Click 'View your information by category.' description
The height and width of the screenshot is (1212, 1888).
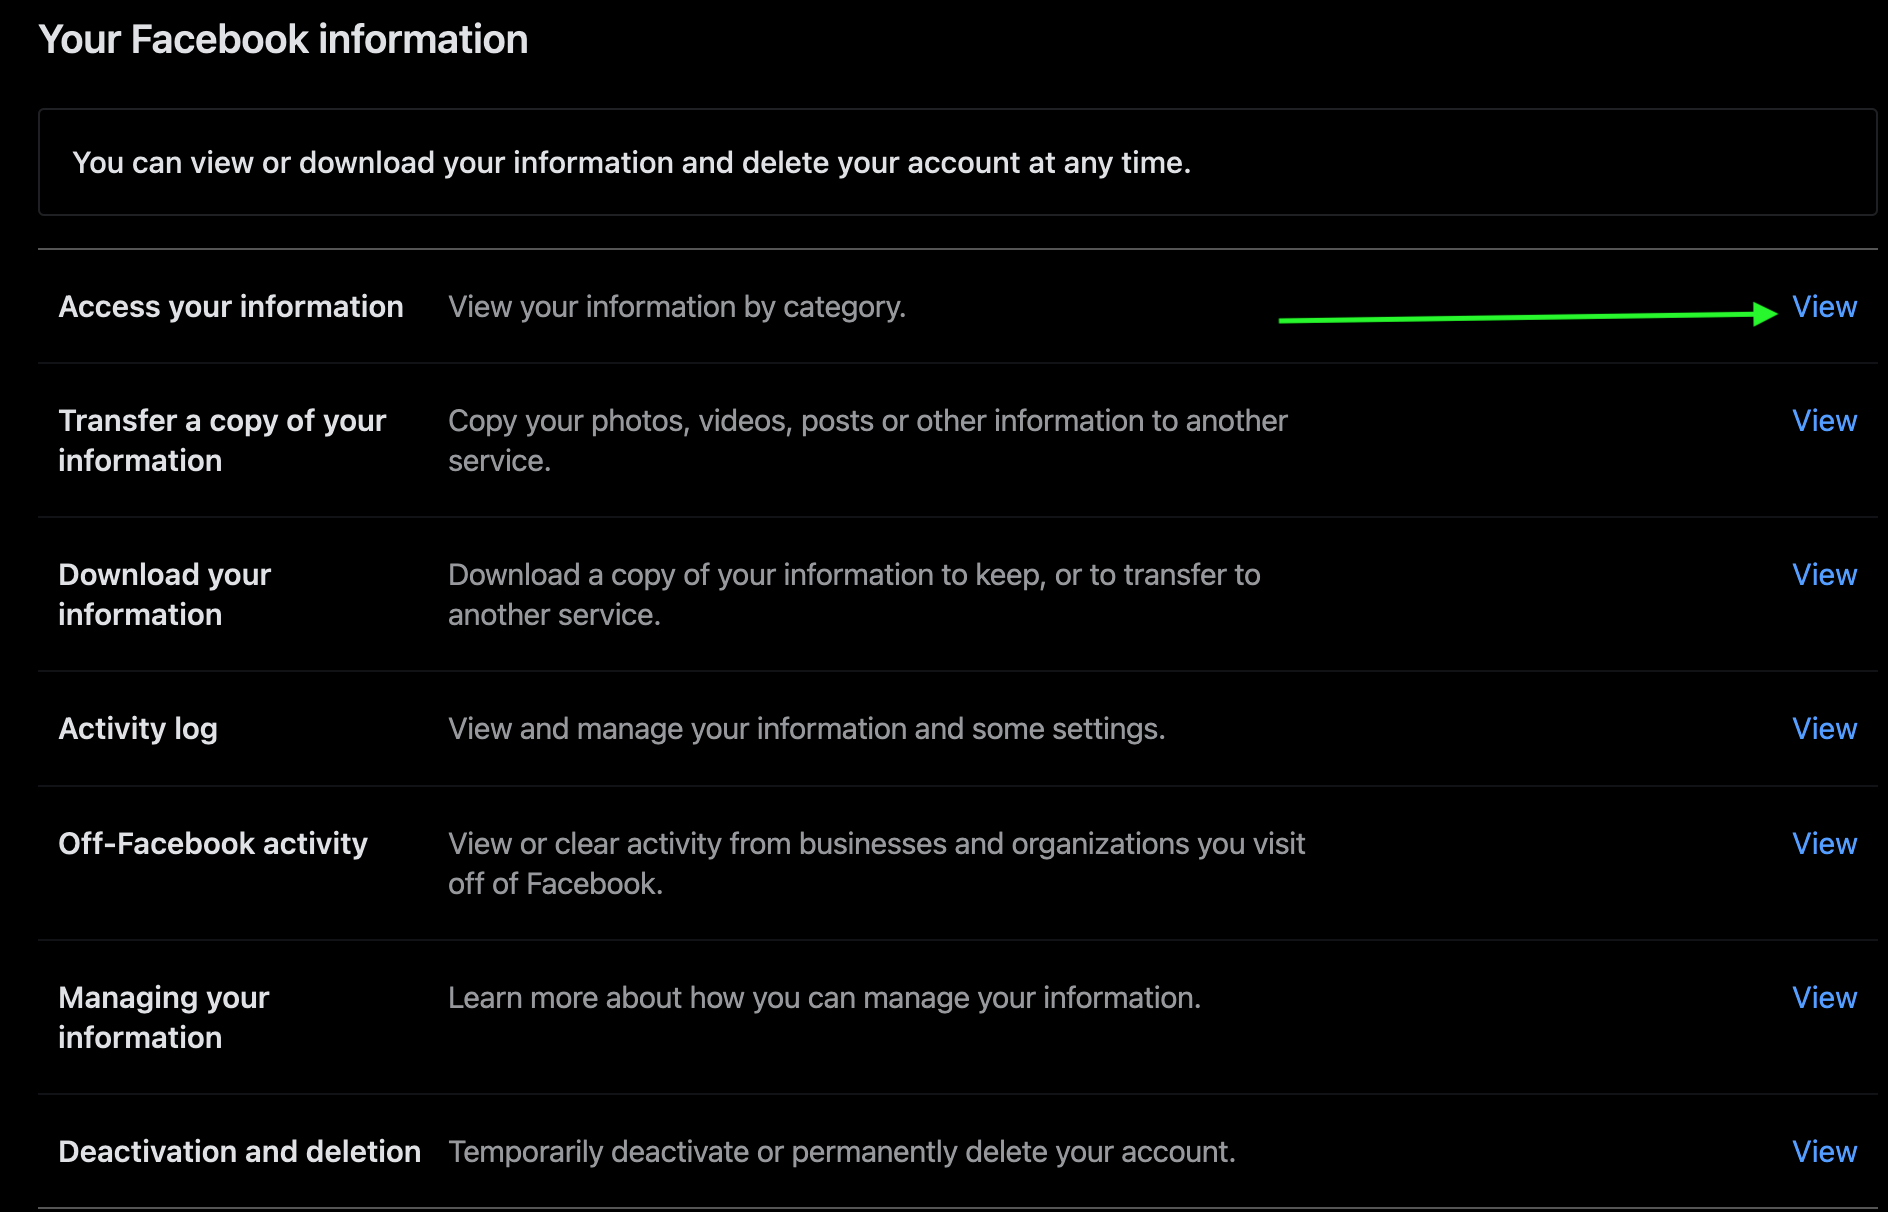(x=677, y=307)
